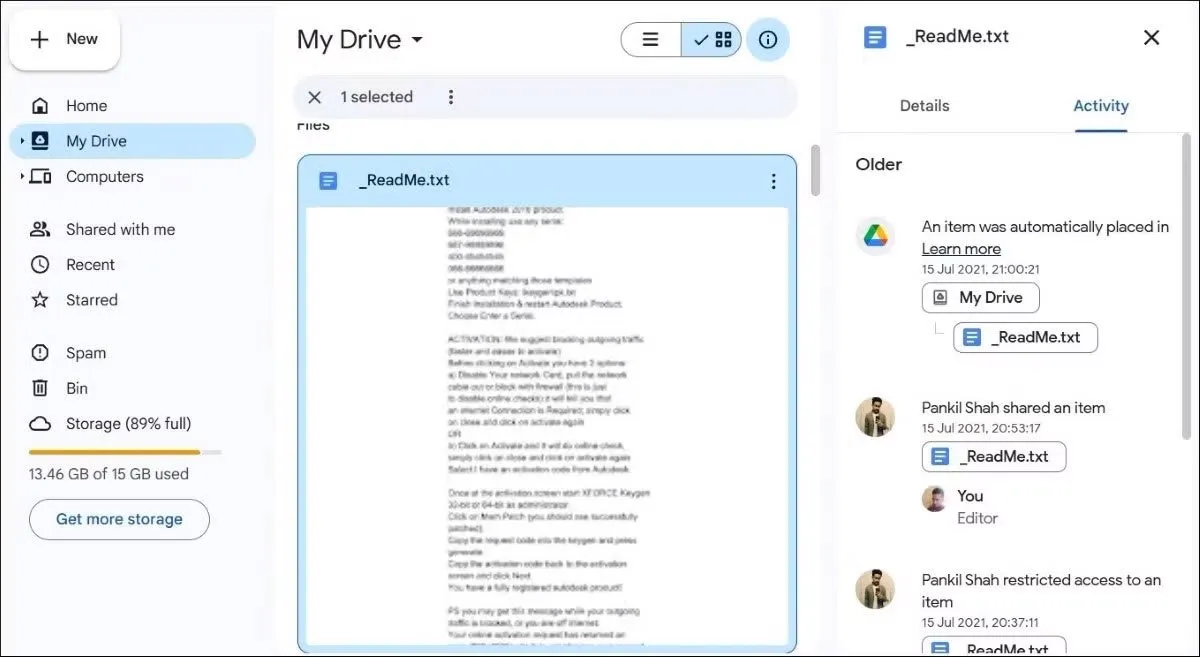Switch to grid layout view
This screenshot has height=657, width=1200.
pyautogui.click(x=713, y=40)
